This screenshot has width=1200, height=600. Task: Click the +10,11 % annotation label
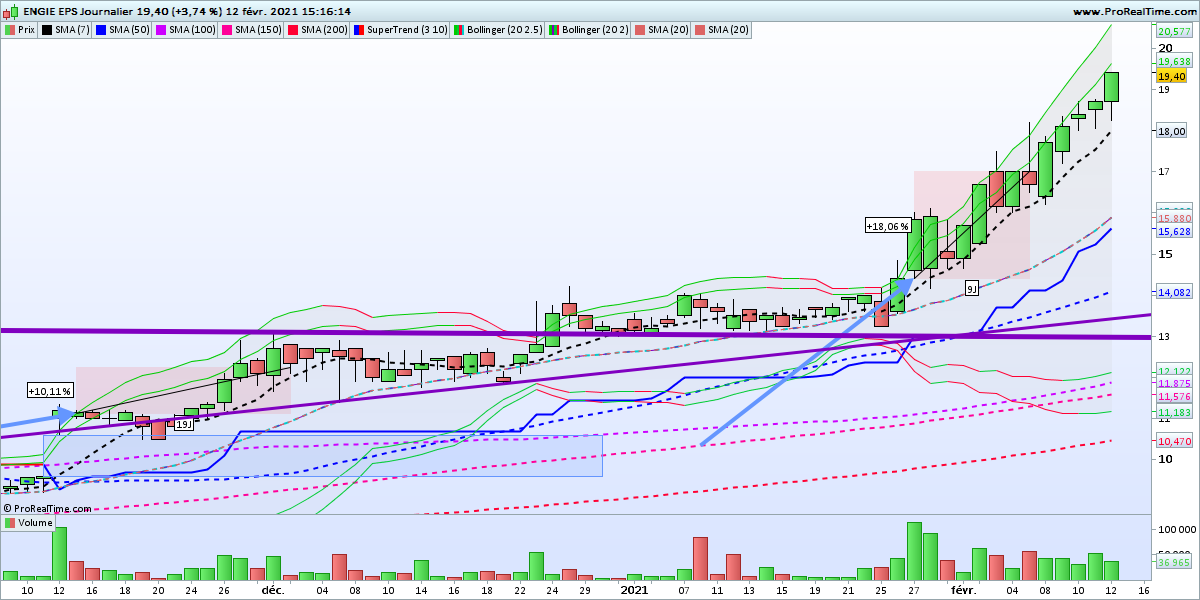[x=51, y=391]
